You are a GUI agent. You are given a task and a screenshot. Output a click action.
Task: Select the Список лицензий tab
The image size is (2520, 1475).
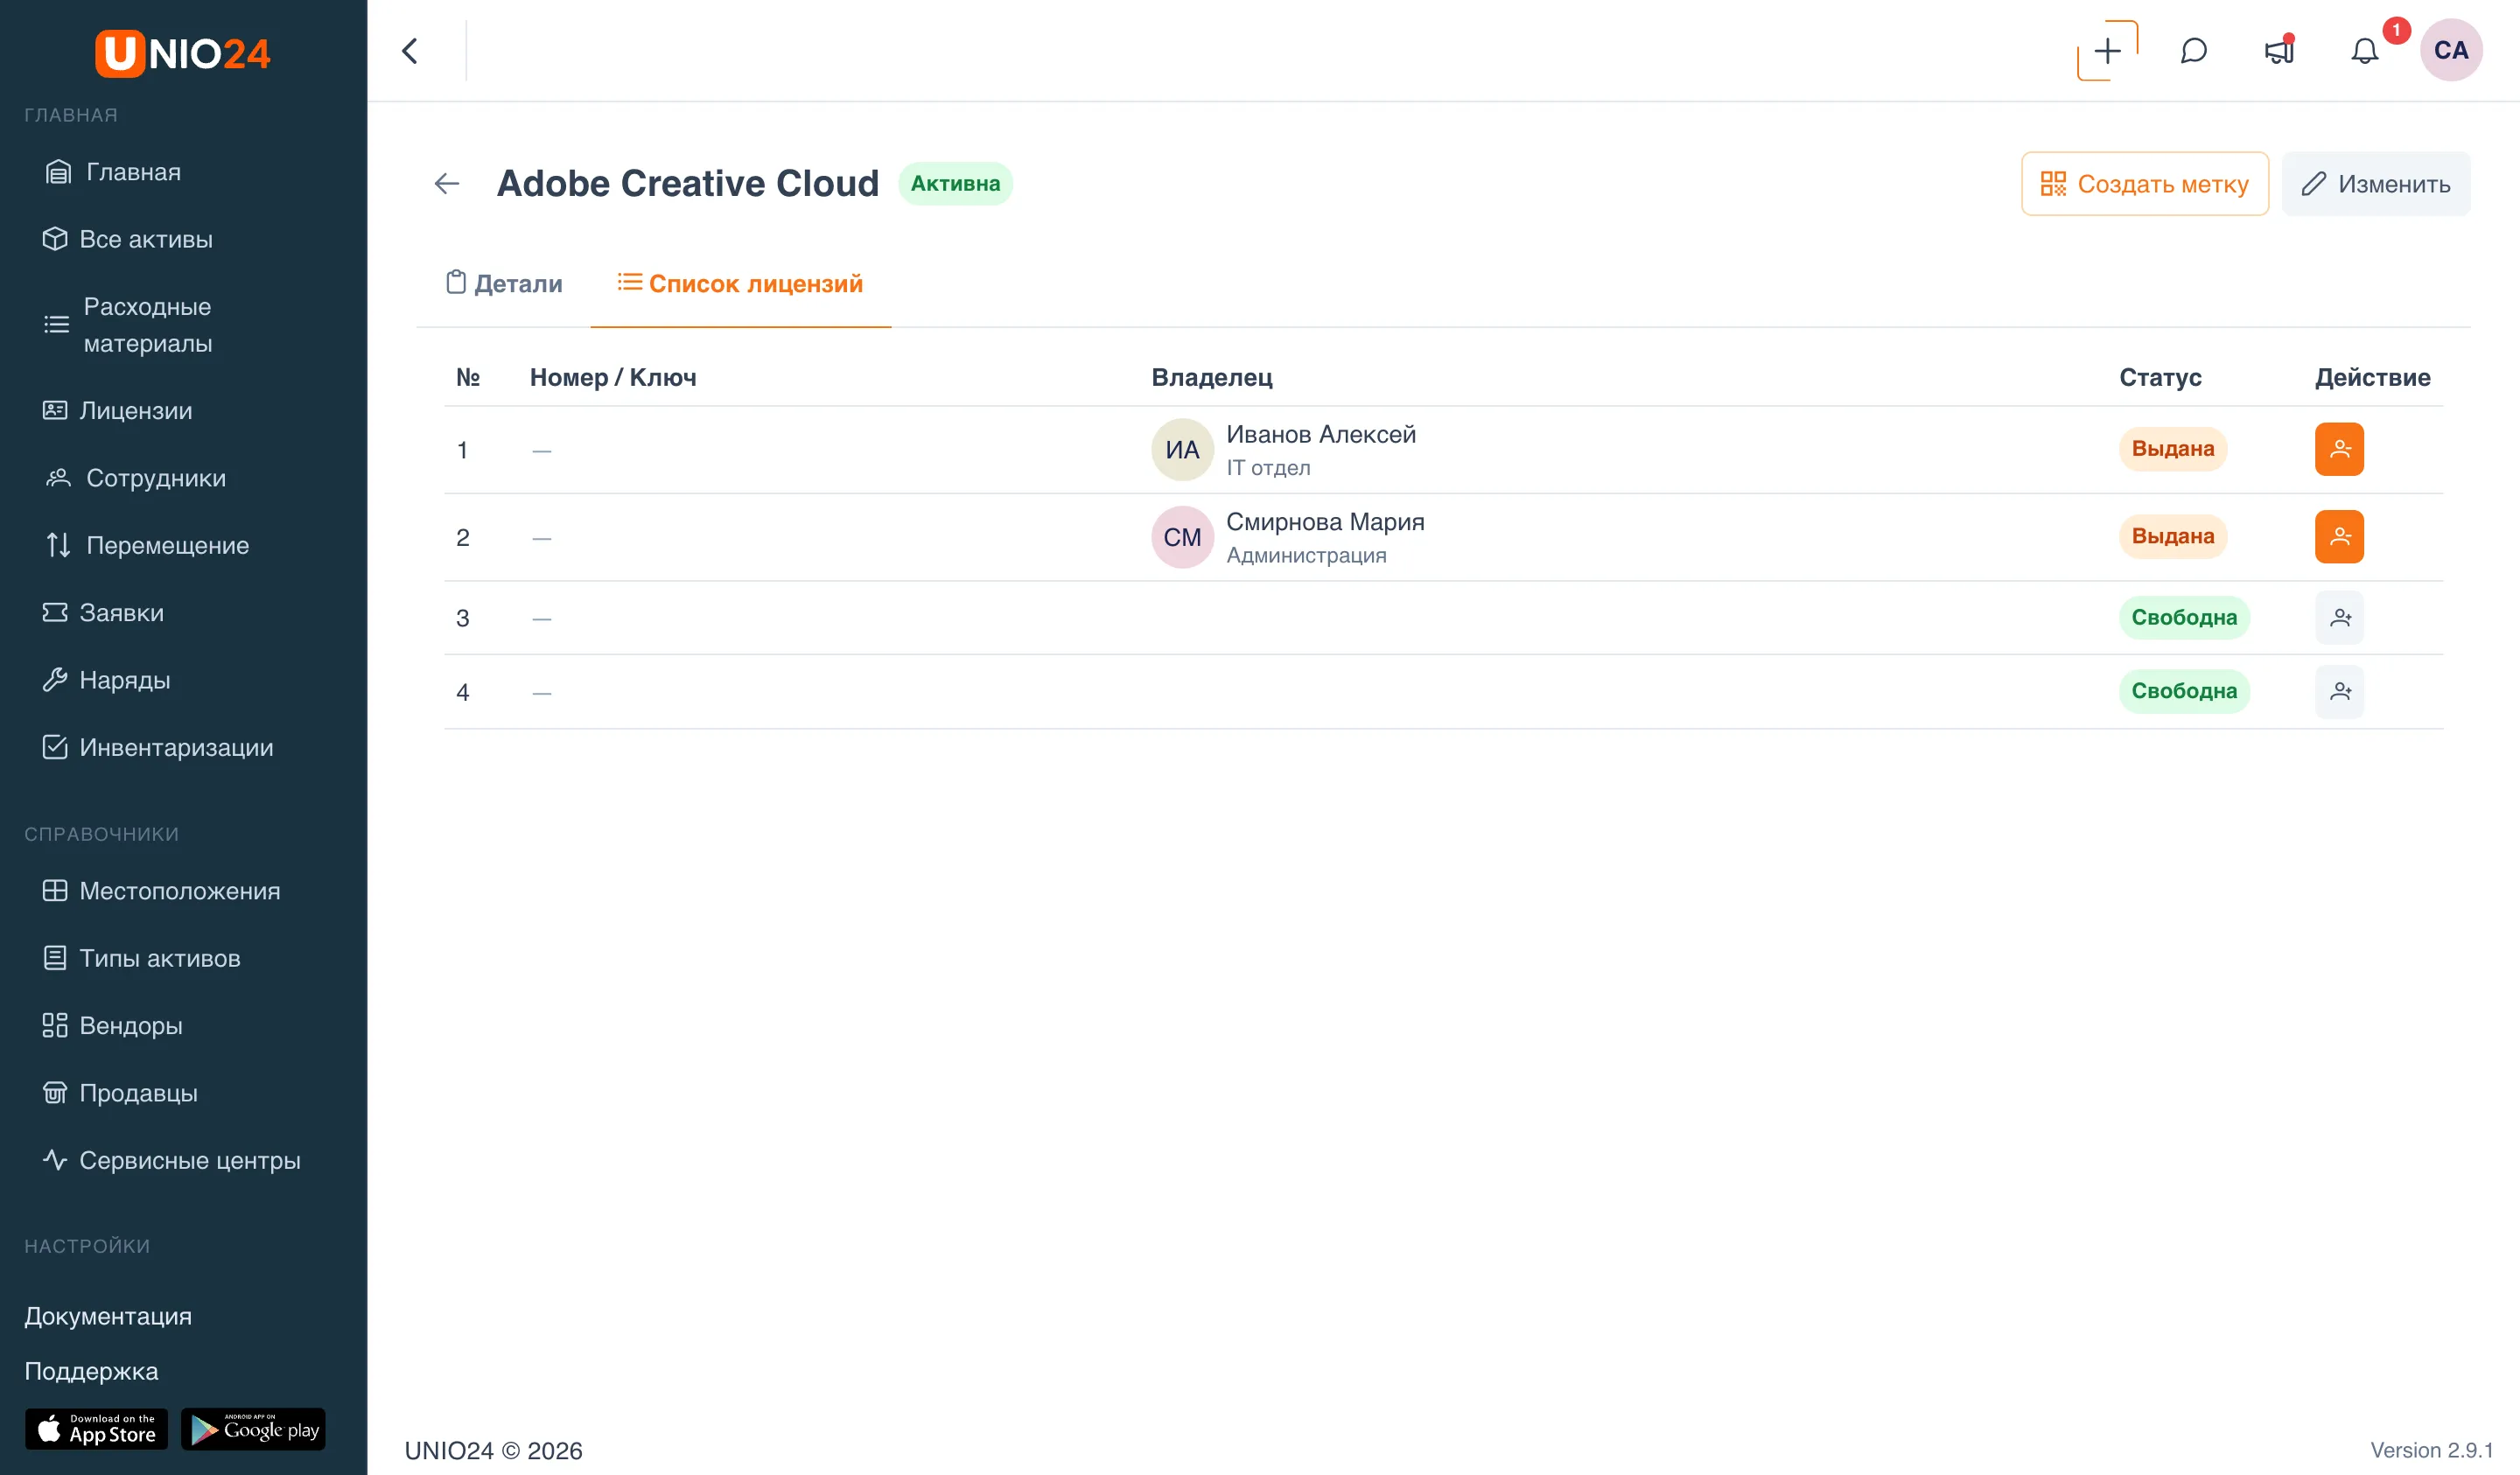740,284
